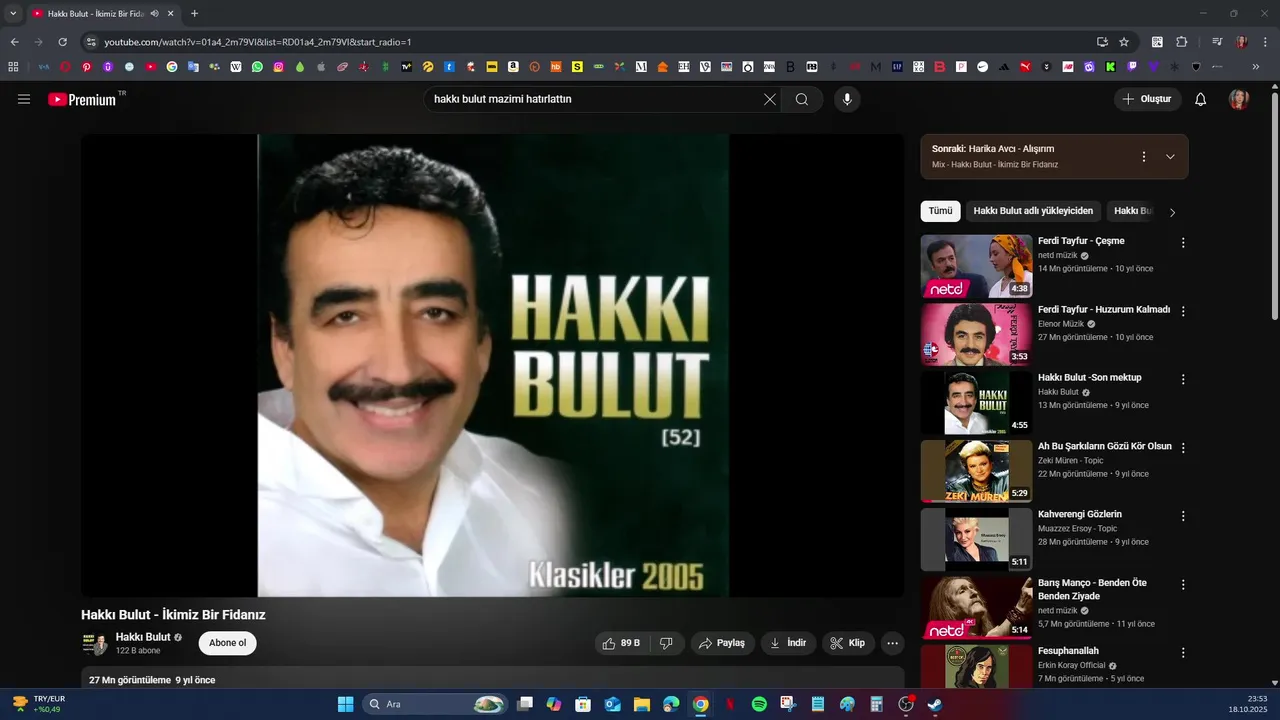The image size is (1280, 720).
Task: Collapse the mix playlist panel chevron
Action: pos(1170,157)
